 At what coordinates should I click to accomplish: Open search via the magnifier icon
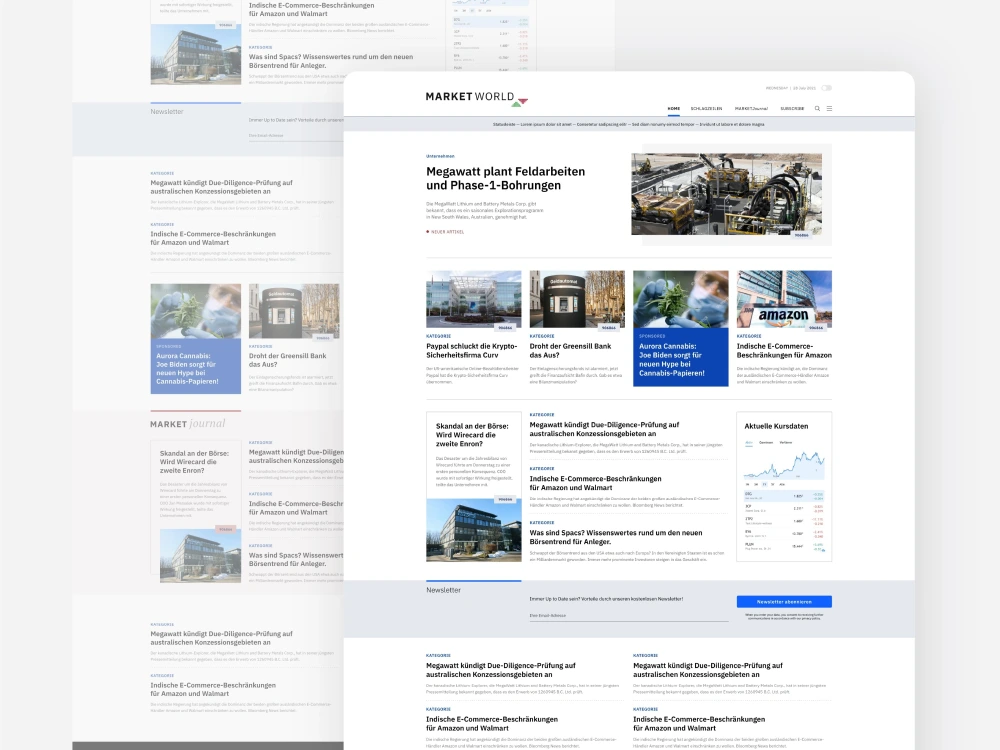pyautogui.click(x=816, y=108)
